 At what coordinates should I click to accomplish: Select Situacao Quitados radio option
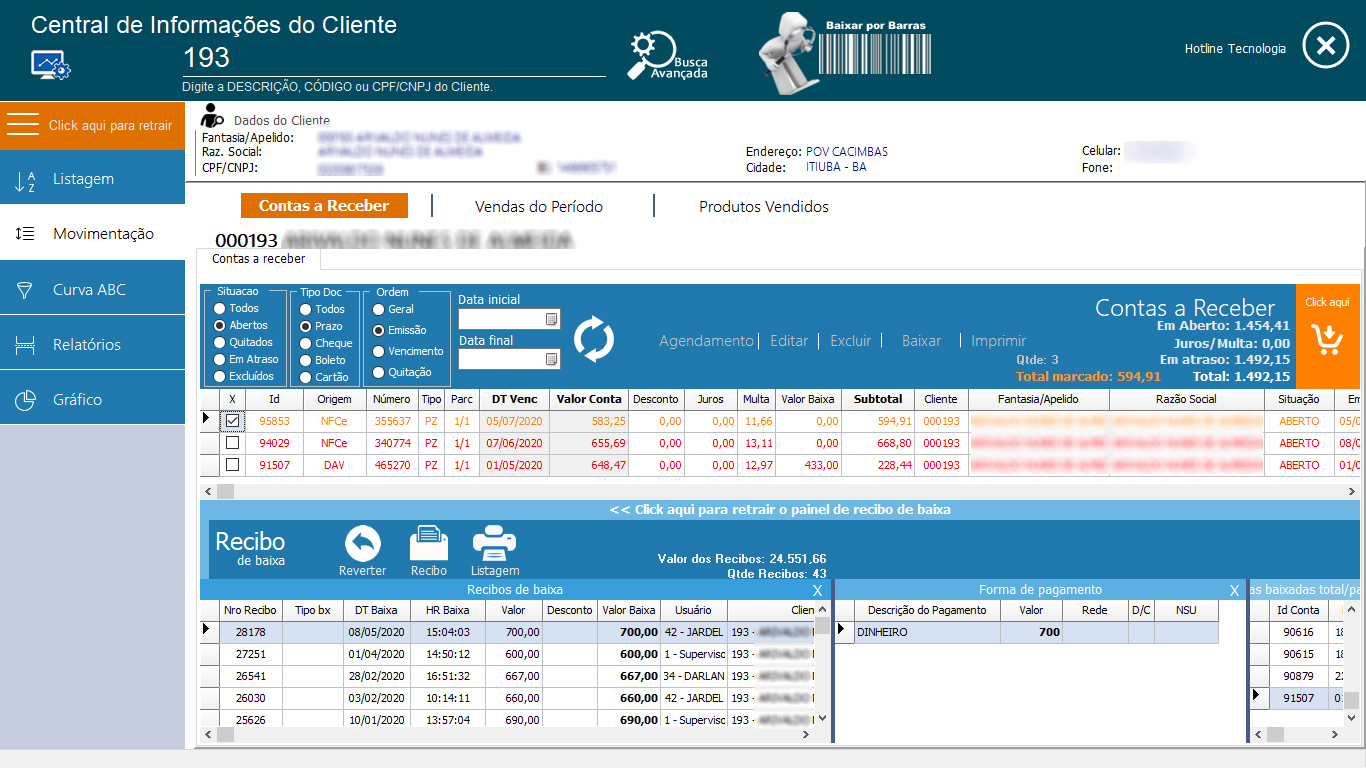(219, 343)
